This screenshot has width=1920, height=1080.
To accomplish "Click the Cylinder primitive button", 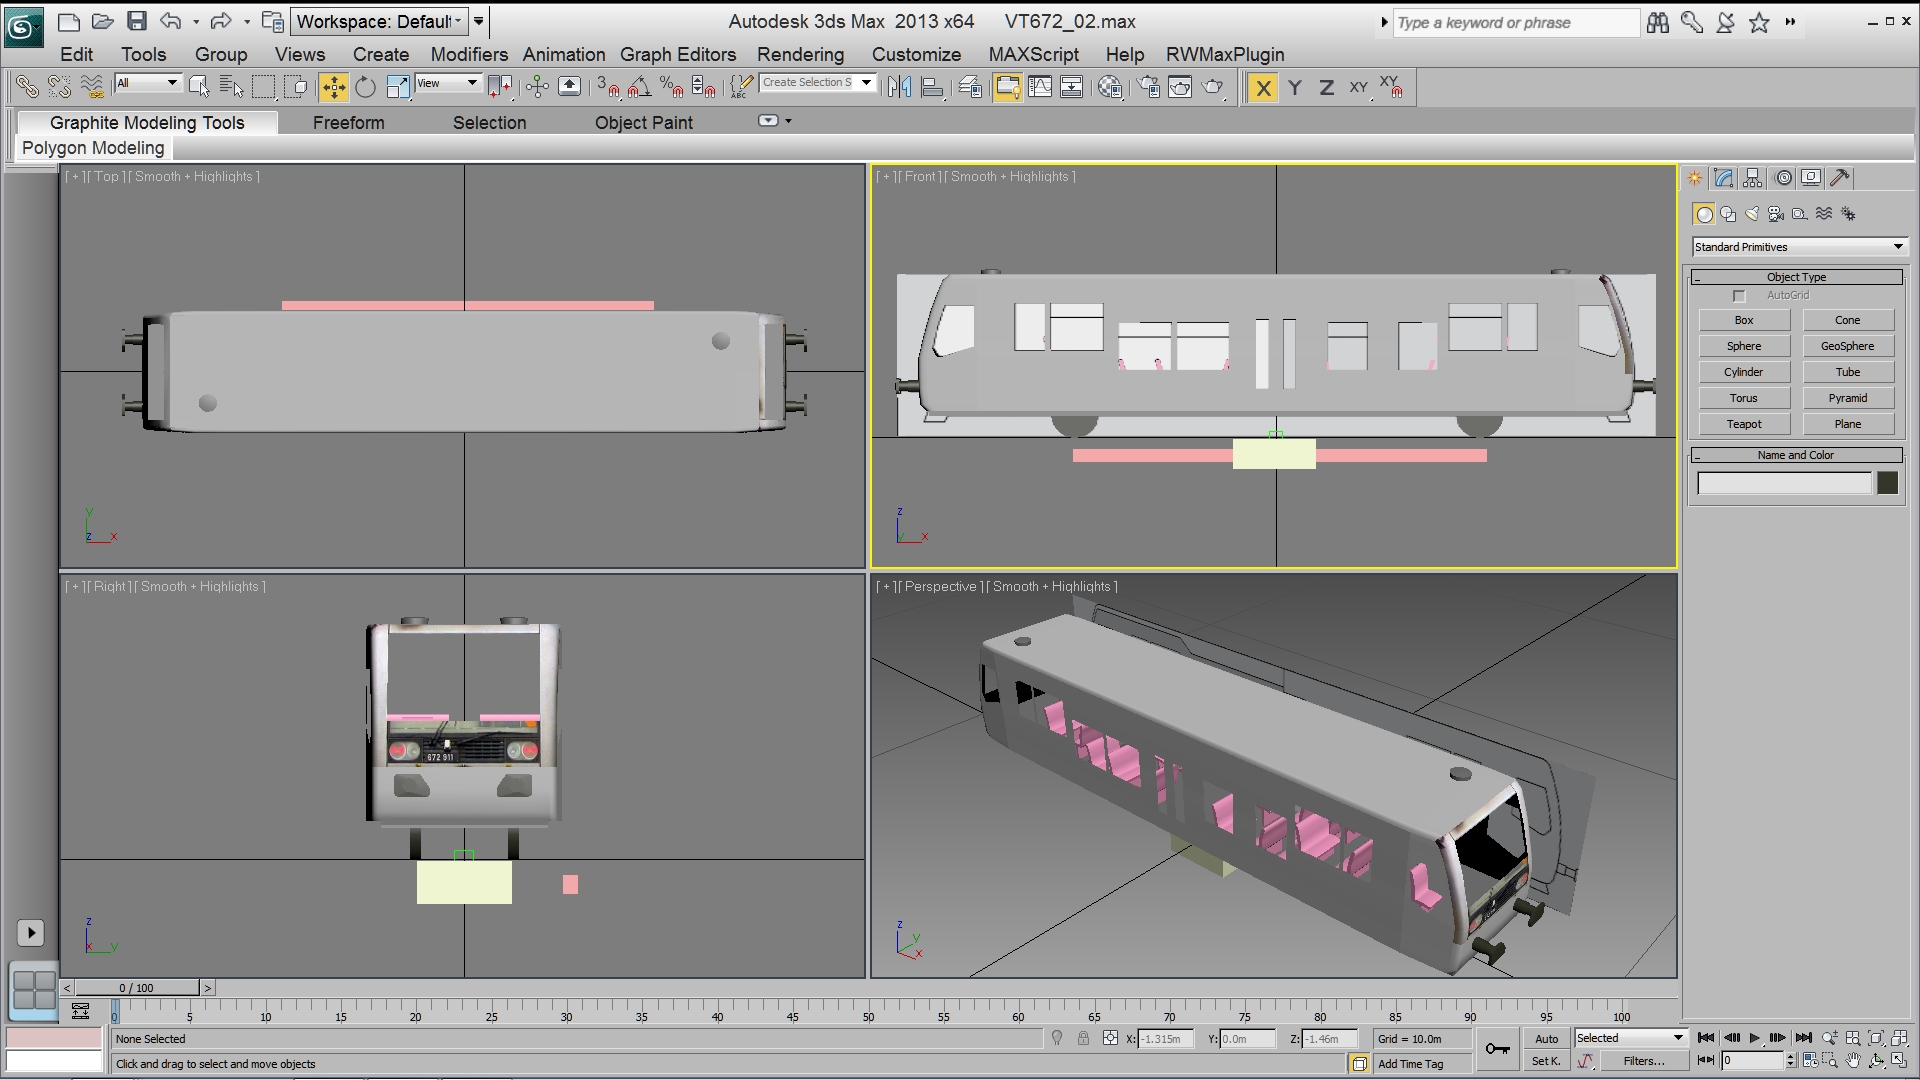I will pos(1744,372).
